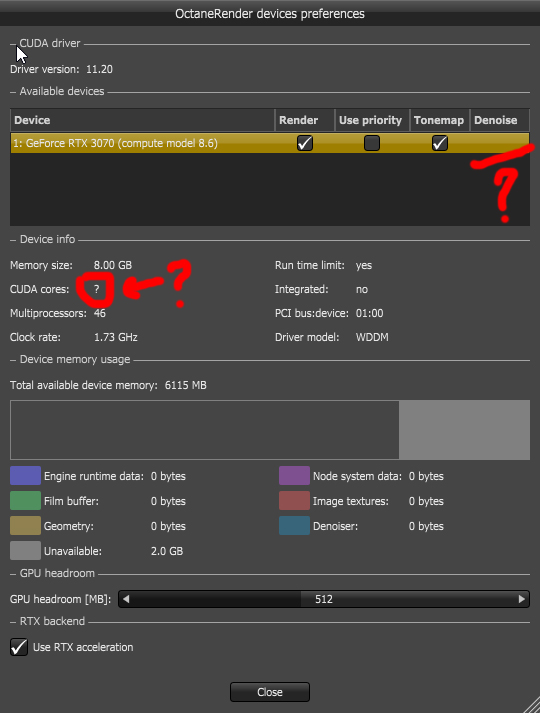
Task: Toggle Render checkbox for GeForce RTX 3070
Action: click(x=305, y=143)
